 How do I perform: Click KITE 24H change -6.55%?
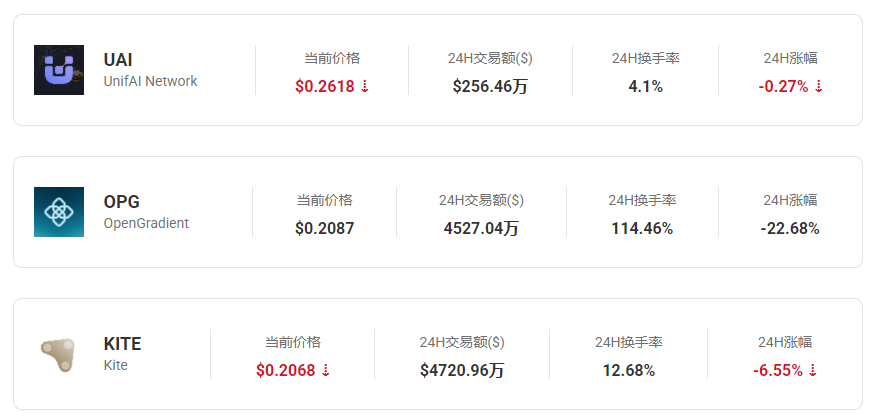[x=778, y=370]
